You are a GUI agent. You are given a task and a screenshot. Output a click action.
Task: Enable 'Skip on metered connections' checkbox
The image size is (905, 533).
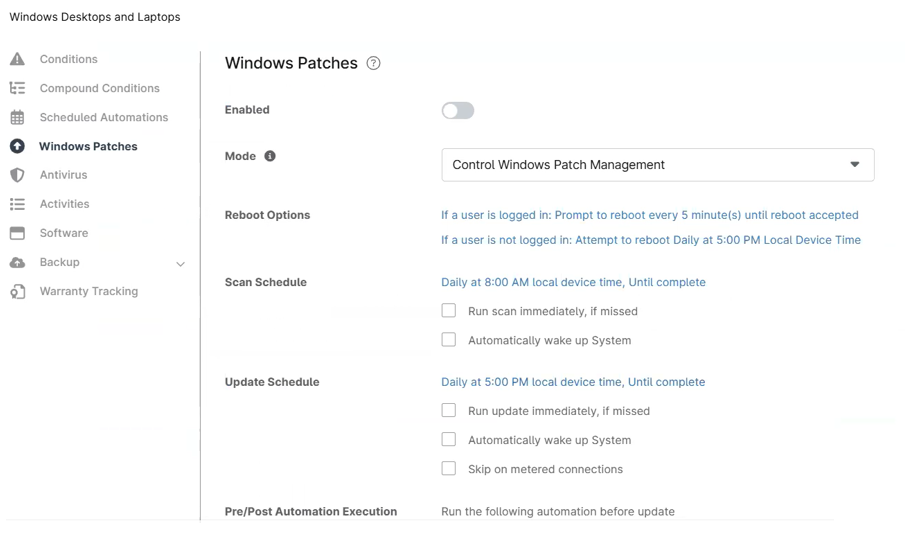pos(449,468)
